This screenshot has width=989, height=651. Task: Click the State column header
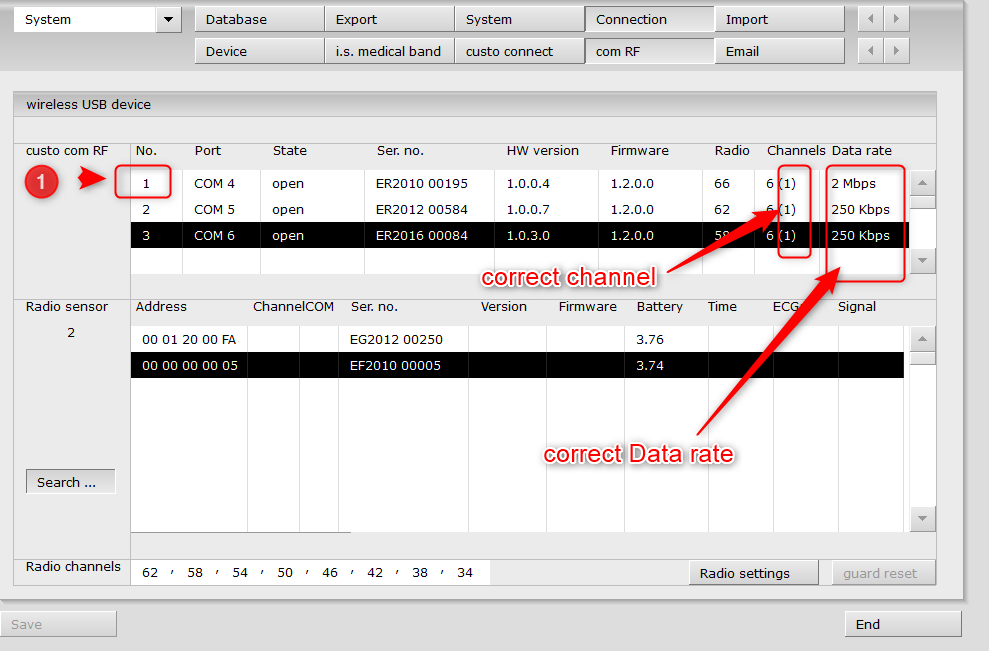[x=290, y=151]
